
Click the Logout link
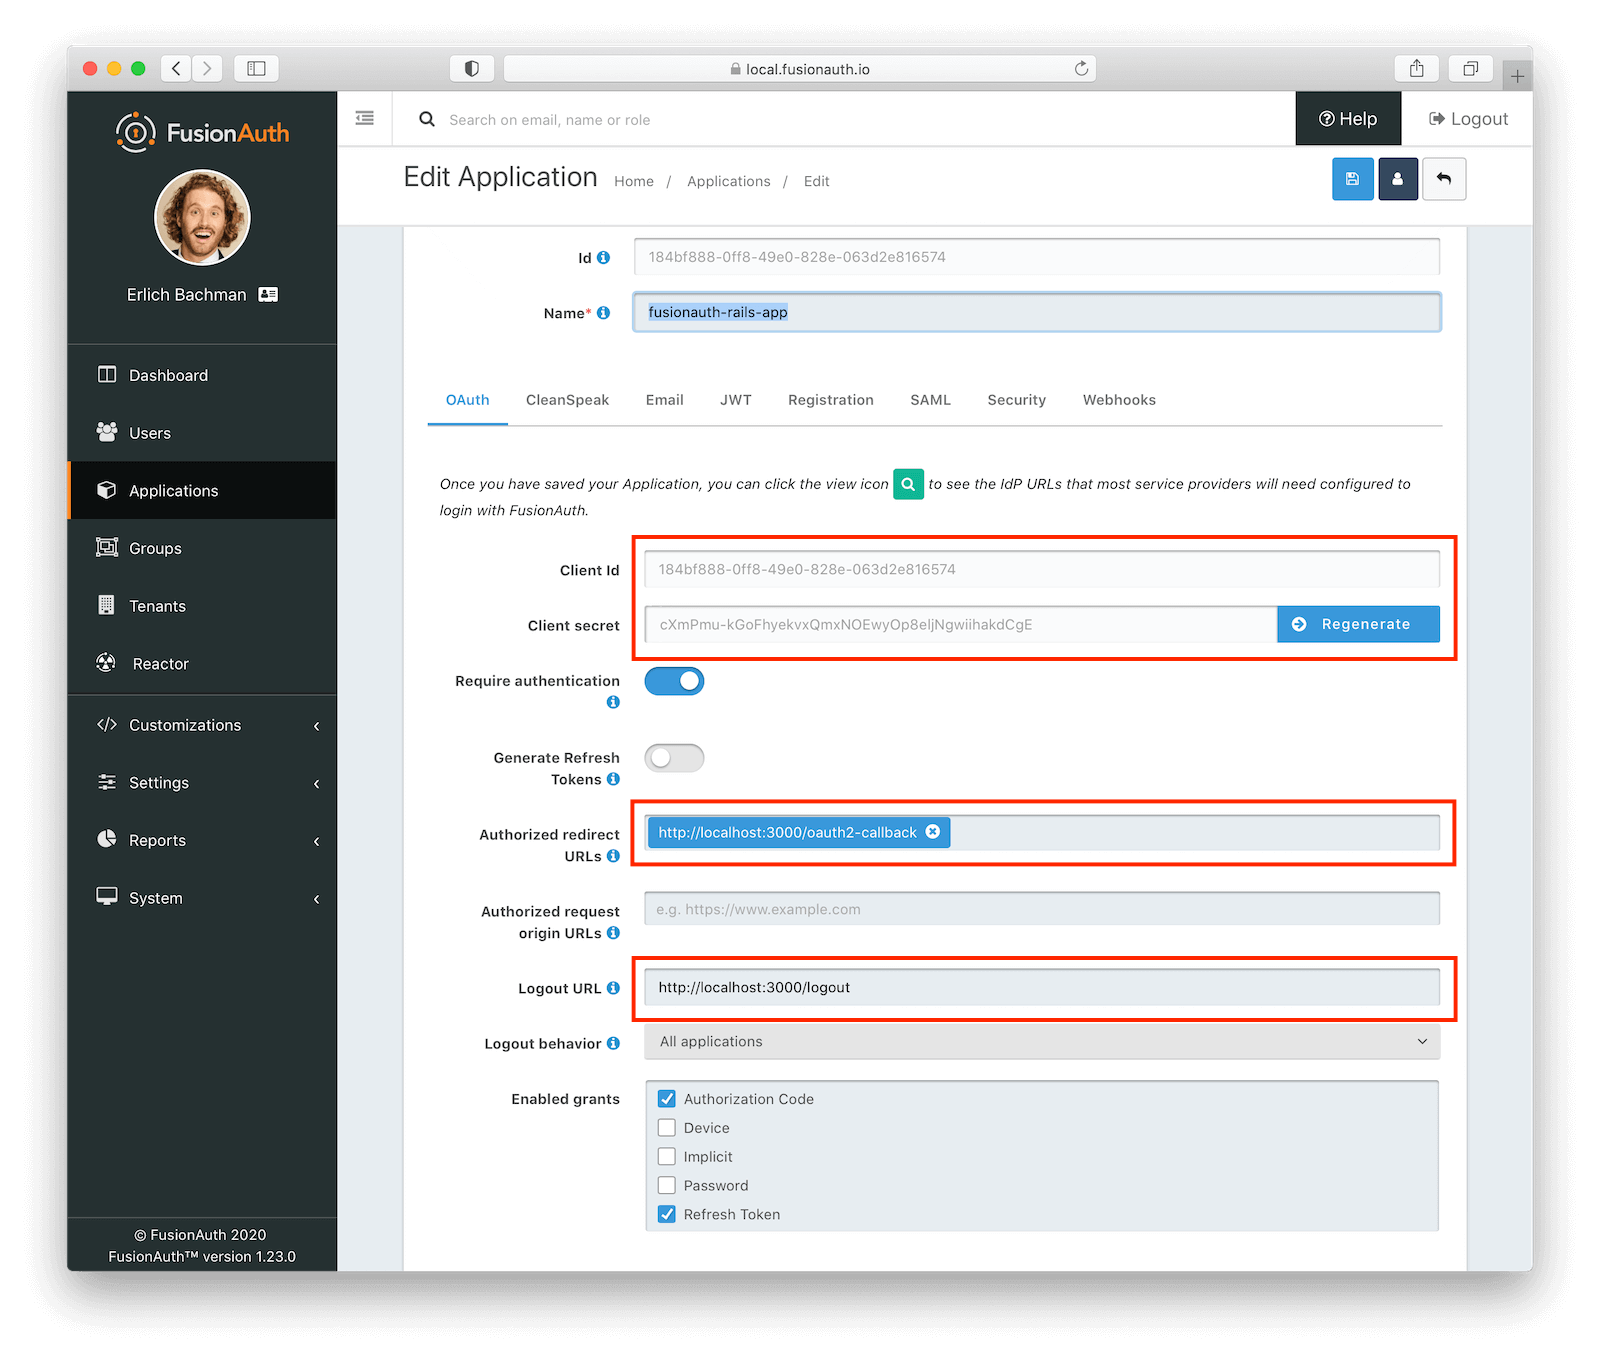(x=1468, y=119)
